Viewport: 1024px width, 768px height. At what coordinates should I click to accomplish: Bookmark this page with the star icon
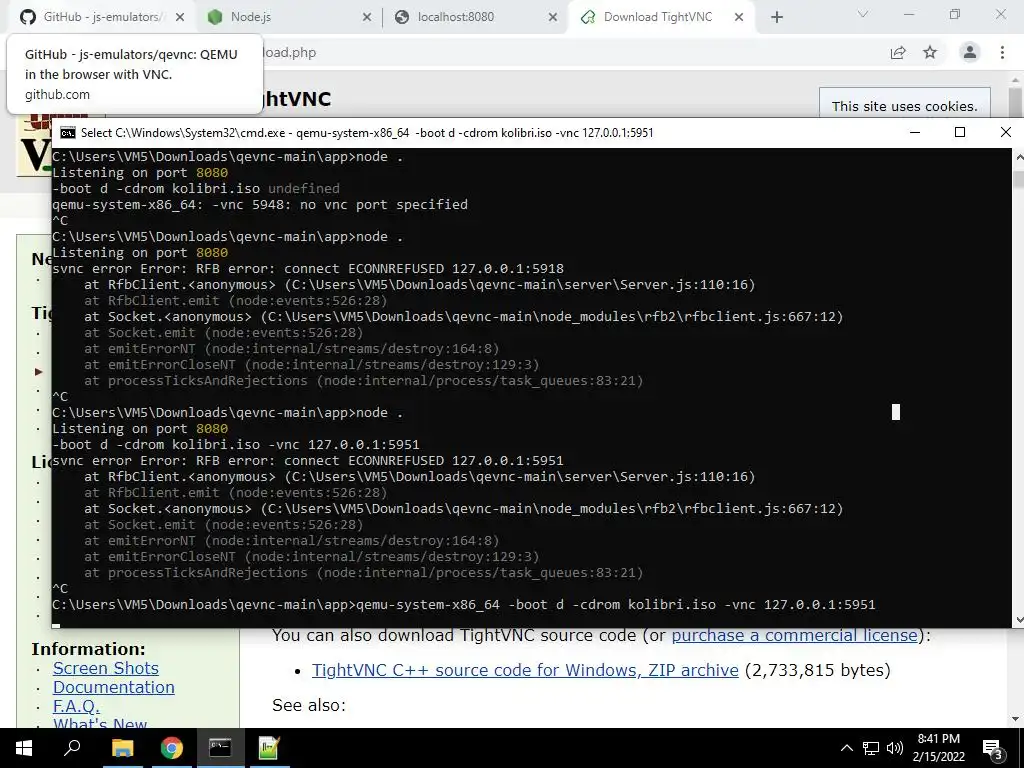pyautogui.click(x=930, y=52)
